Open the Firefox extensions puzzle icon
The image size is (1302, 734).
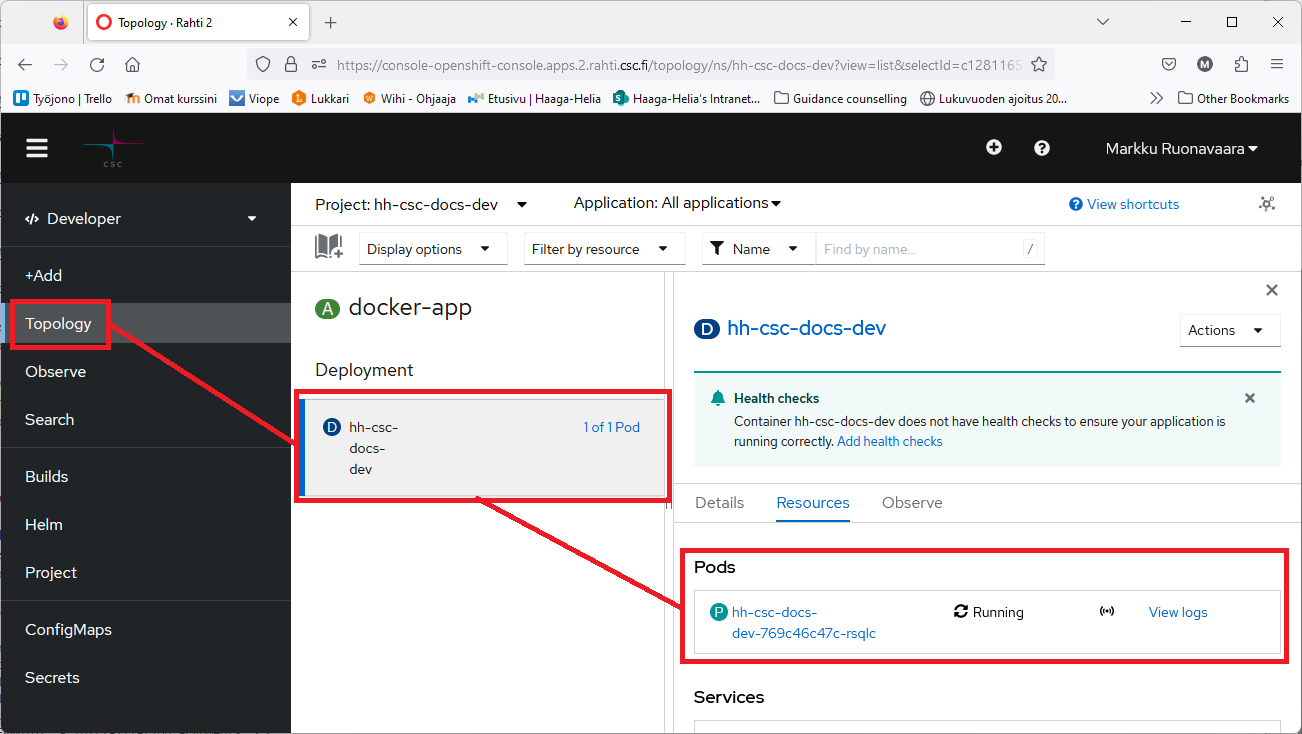click(1241, 65)
